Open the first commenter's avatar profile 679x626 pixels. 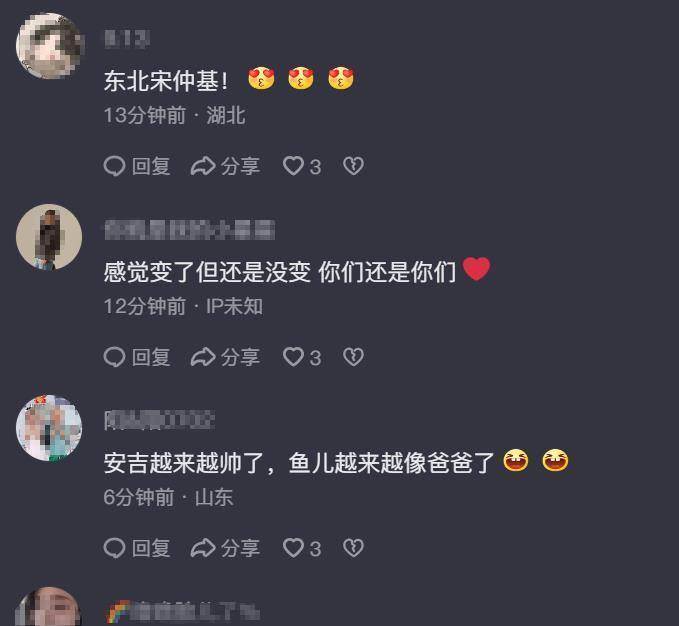[x=49, y=46]
